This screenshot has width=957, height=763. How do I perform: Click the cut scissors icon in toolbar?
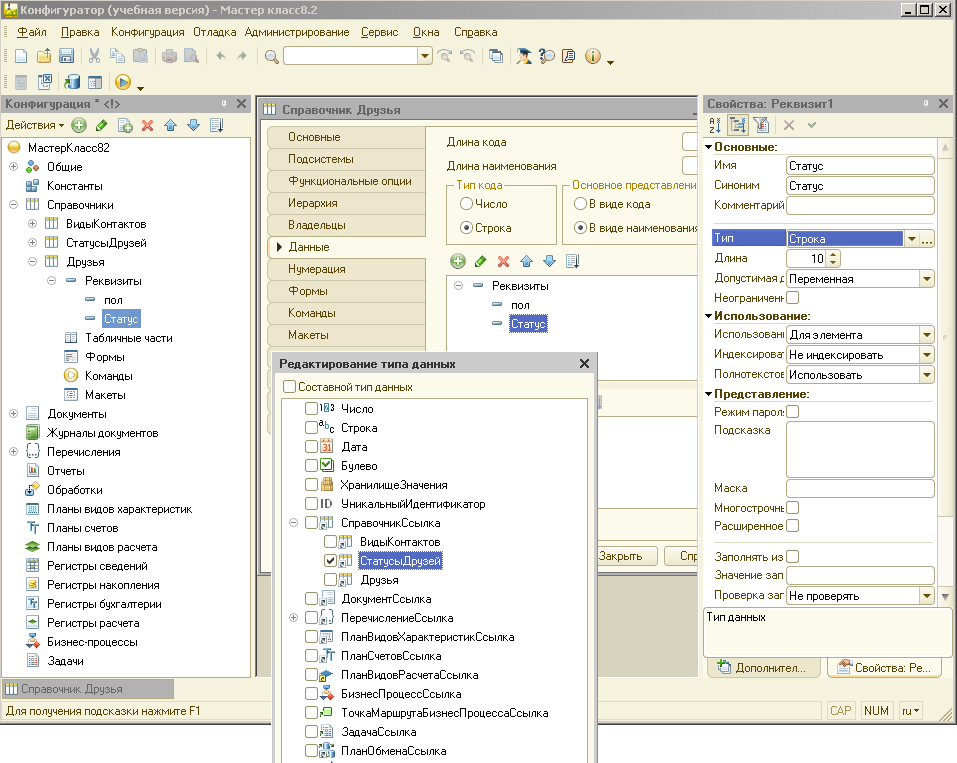[94, 56]
